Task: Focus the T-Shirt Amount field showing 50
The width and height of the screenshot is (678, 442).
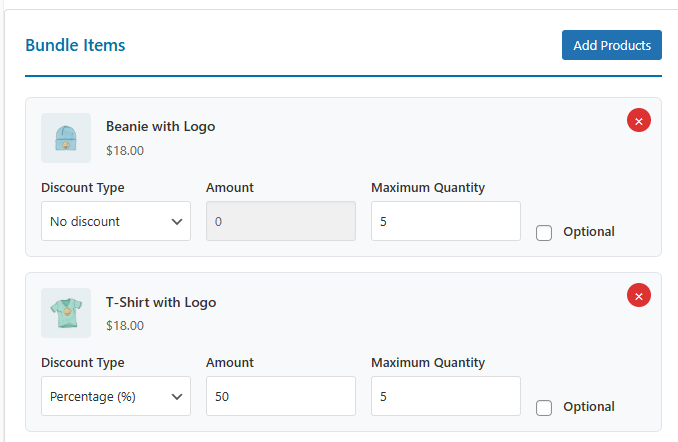Action: [x=281, y=396]
